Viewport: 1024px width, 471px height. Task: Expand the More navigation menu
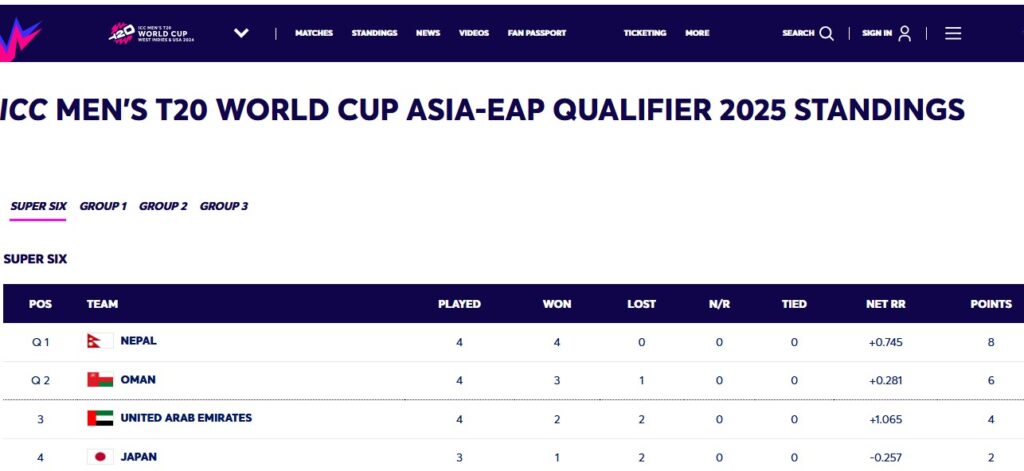click(697, 33)
